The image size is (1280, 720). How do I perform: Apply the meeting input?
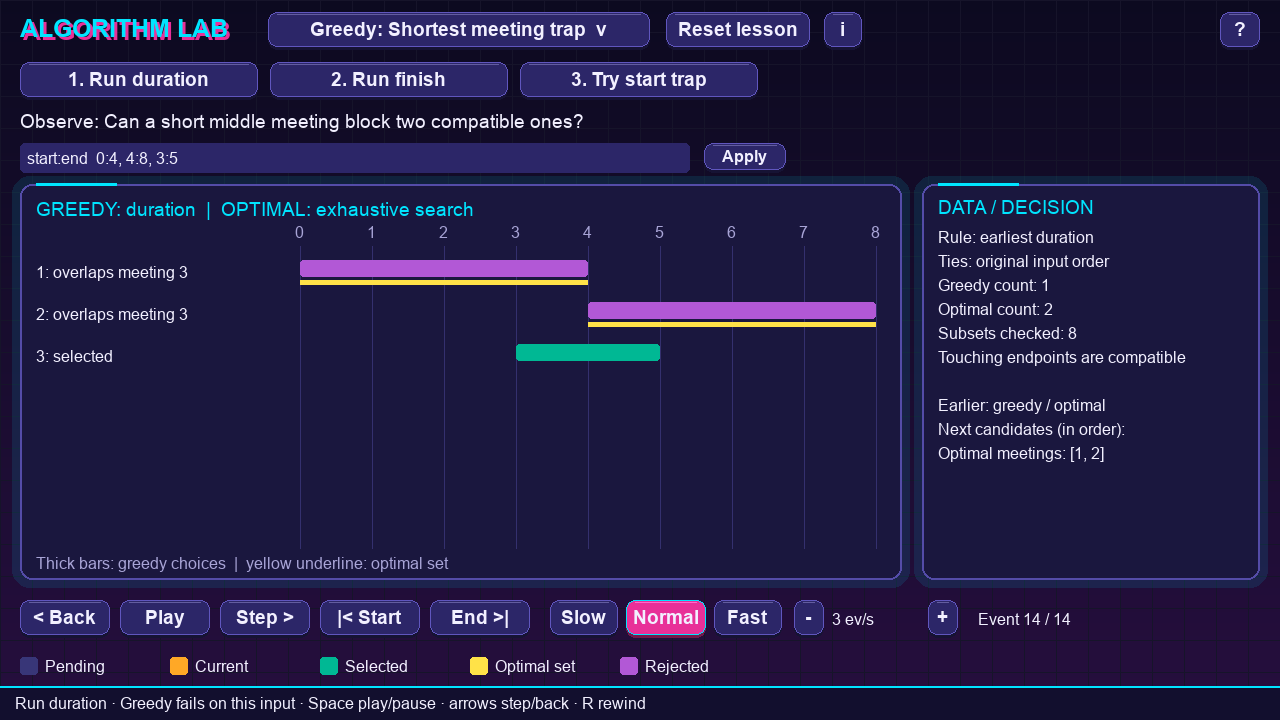(x=744, y=157)
